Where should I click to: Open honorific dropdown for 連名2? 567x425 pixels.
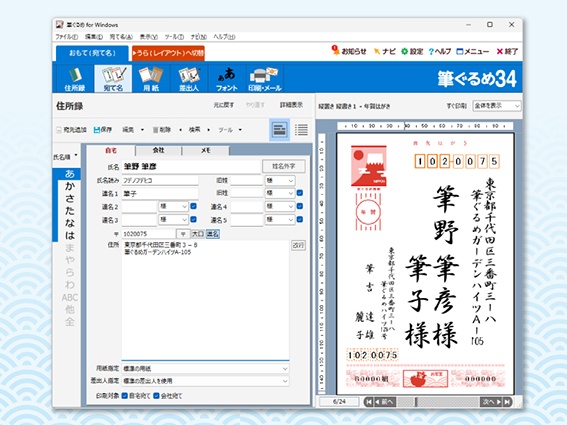coord(174,206)
